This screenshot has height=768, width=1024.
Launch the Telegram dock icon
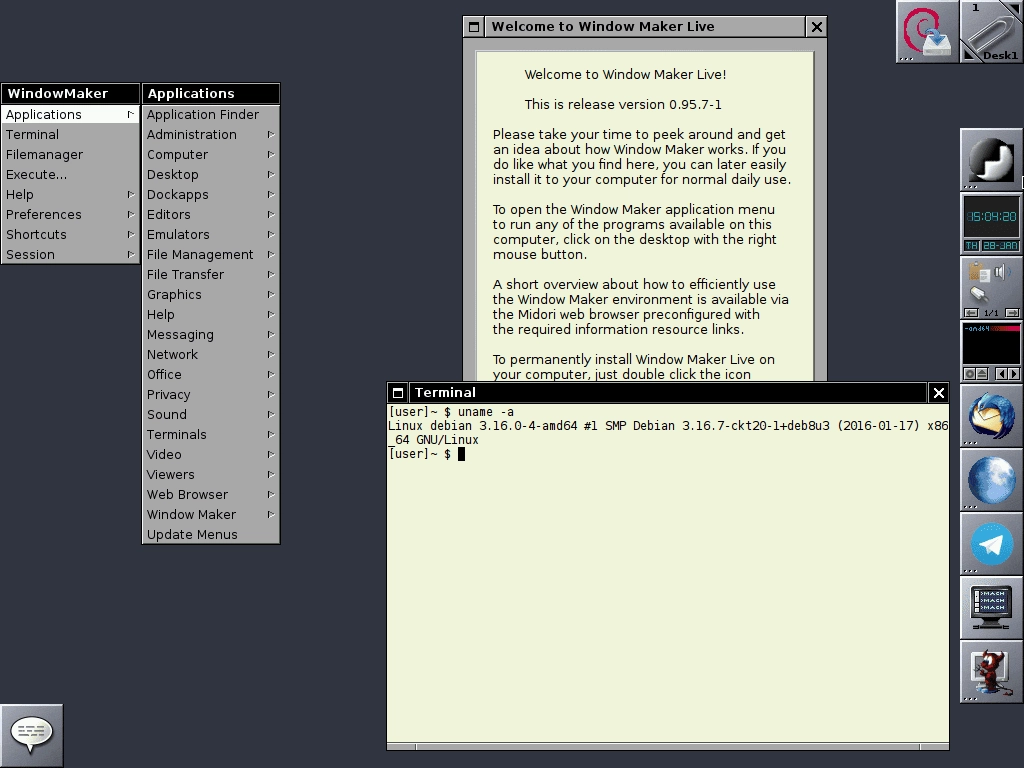click(x=991, y=543)
